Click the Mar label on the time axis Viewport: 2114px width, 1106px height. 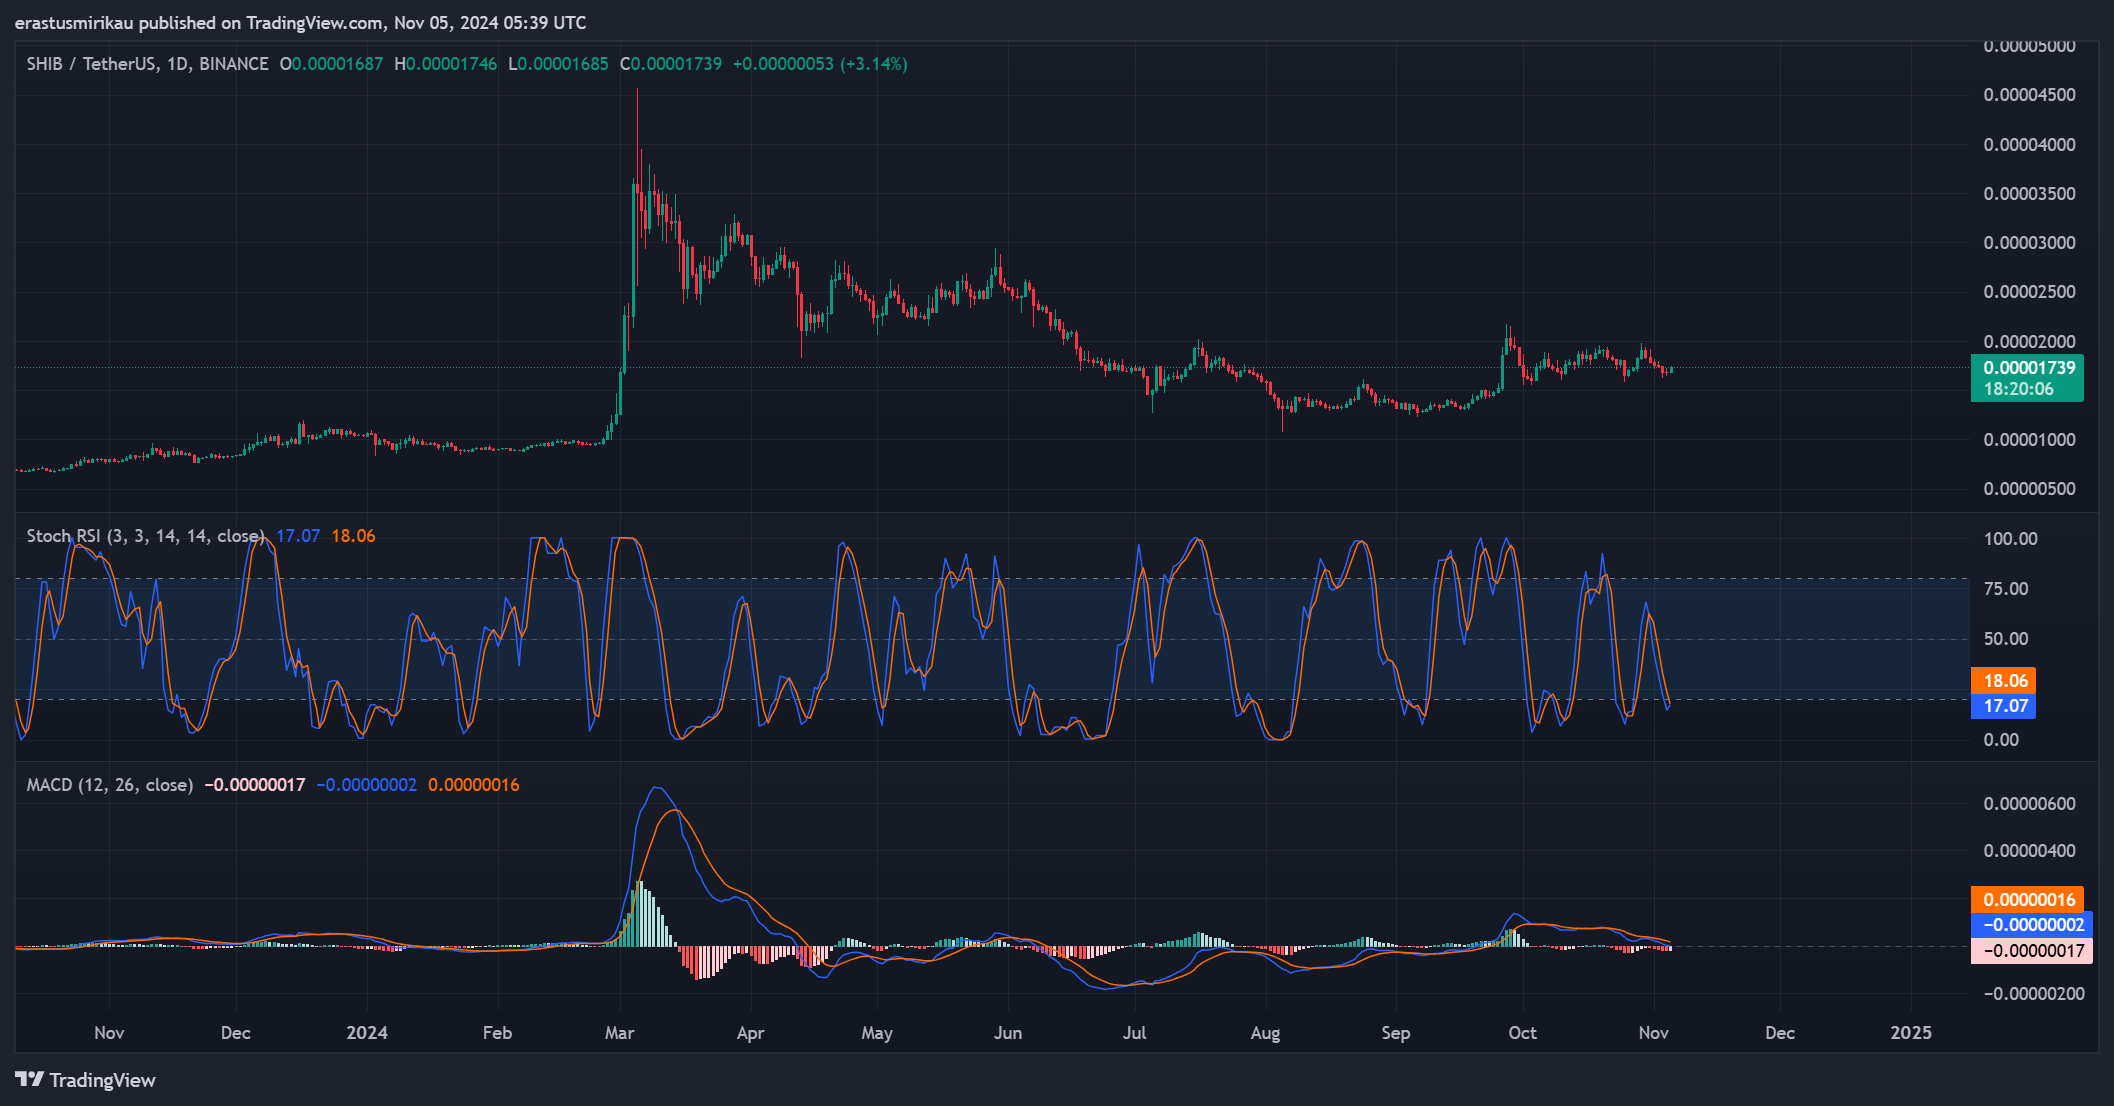point(620,1033)
